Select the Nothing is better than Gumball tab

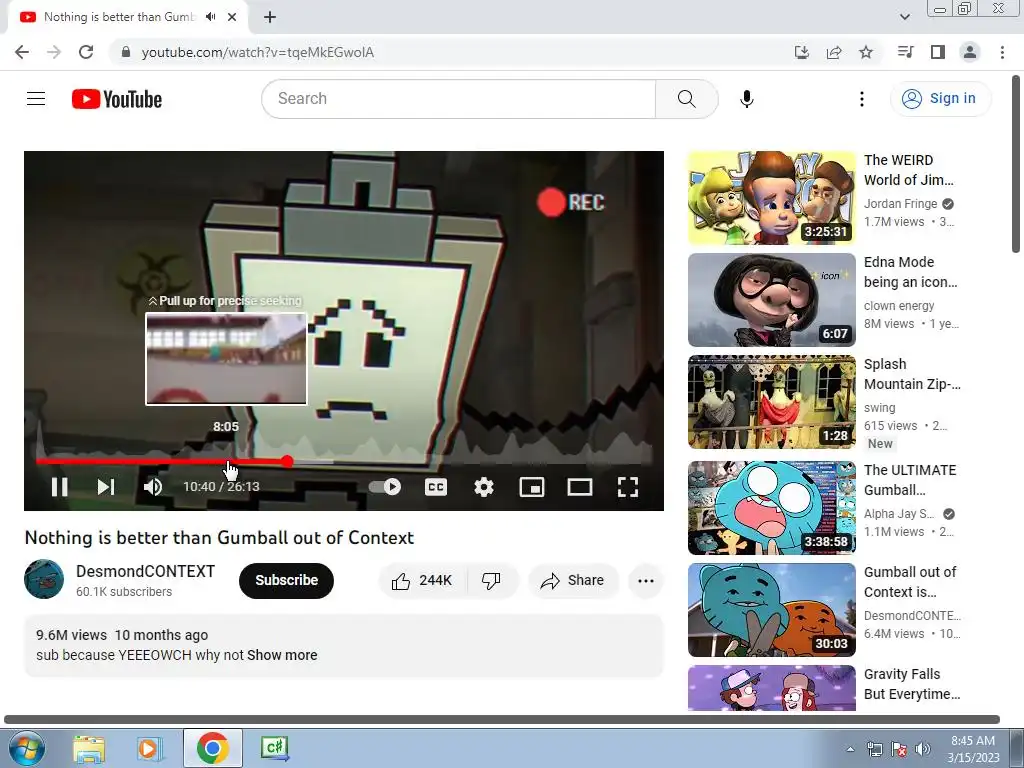[x=119, y=17]
